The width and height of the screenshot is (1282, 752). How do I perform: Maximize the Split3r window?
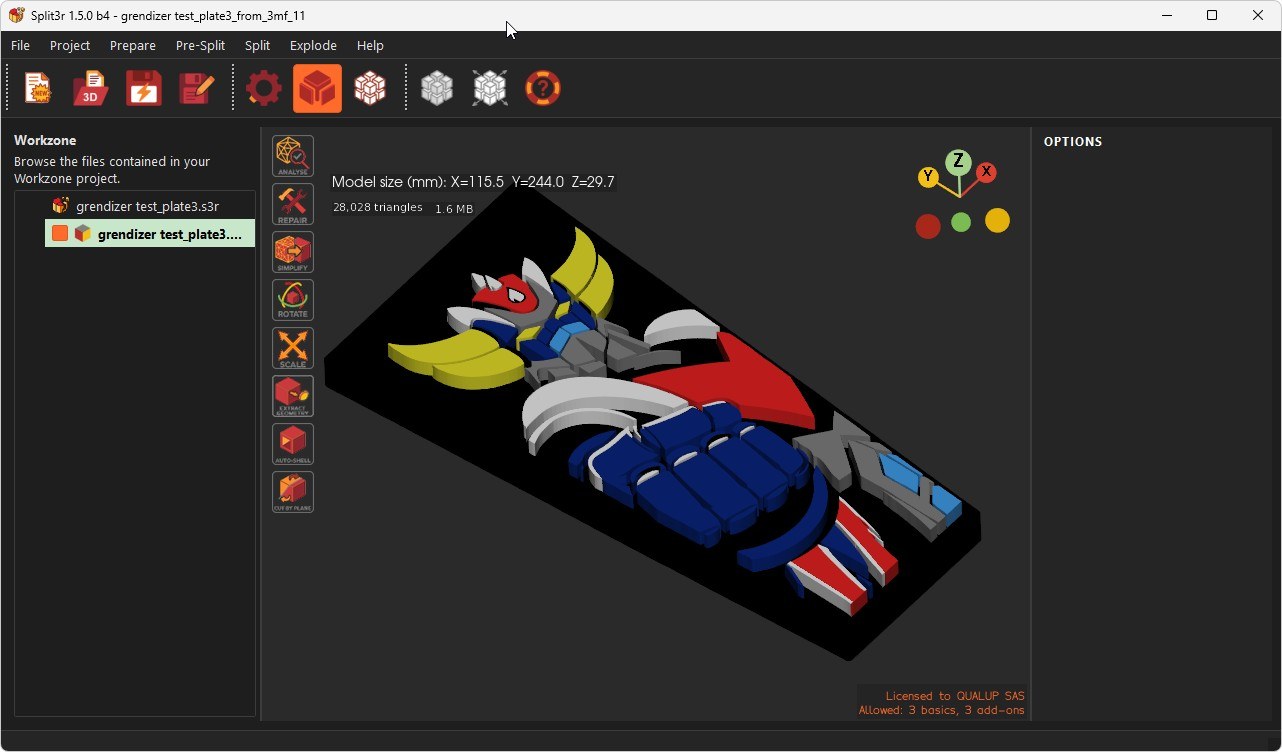1212,15
